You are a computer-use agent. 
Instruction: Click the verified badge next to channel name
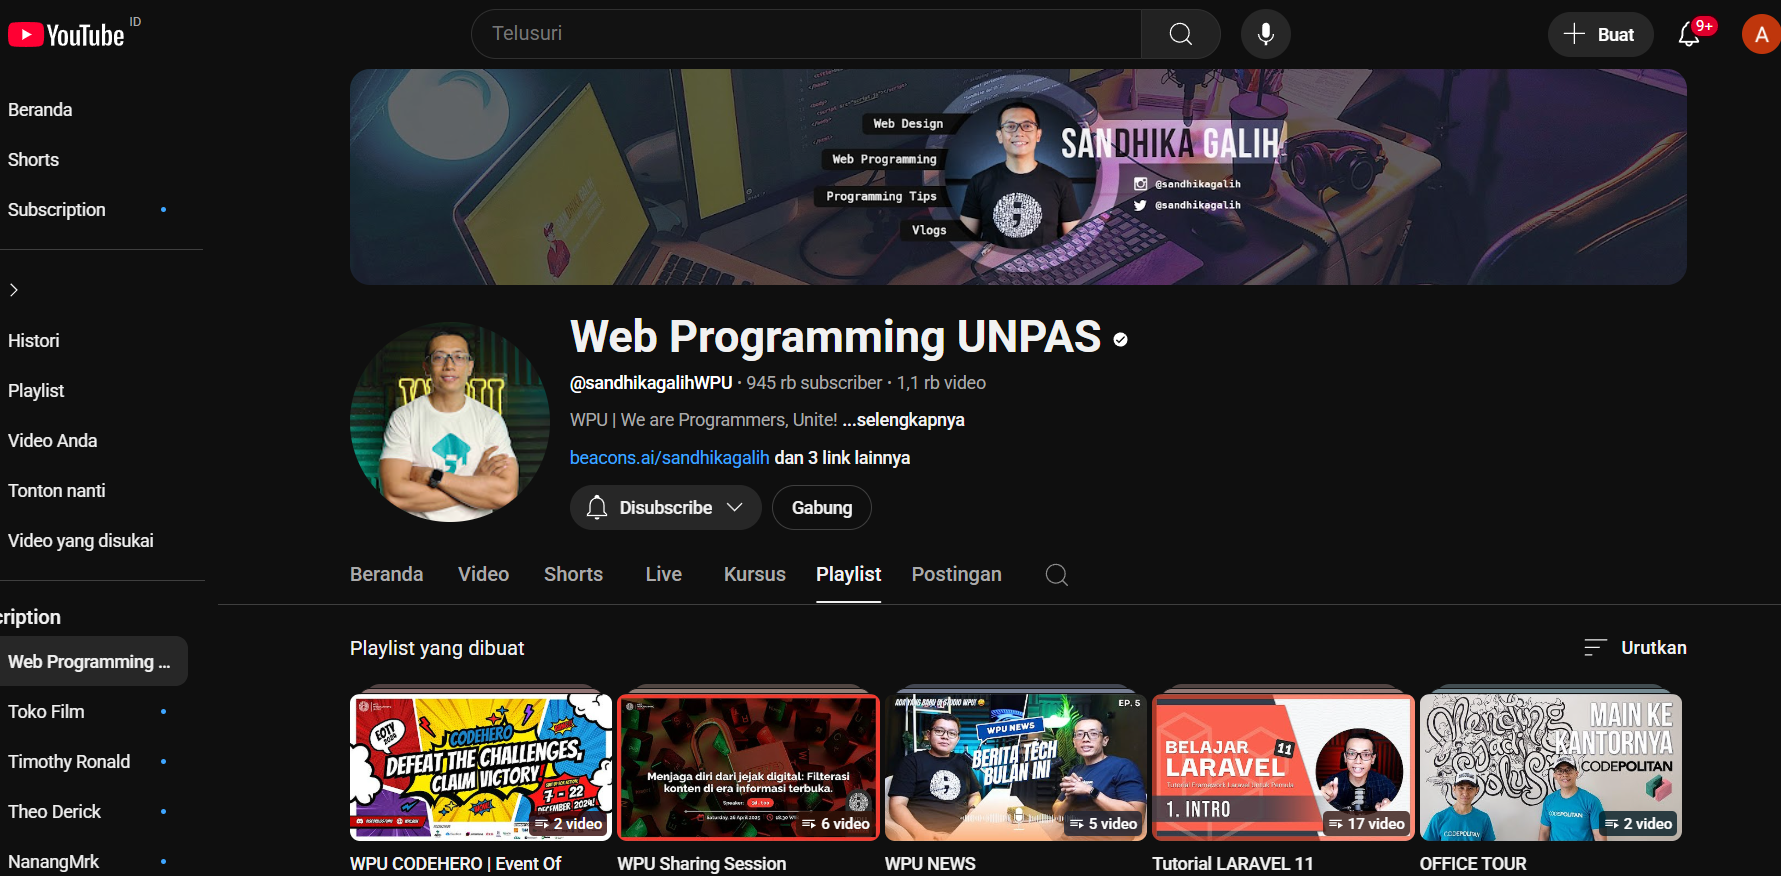click(1121, 340)
